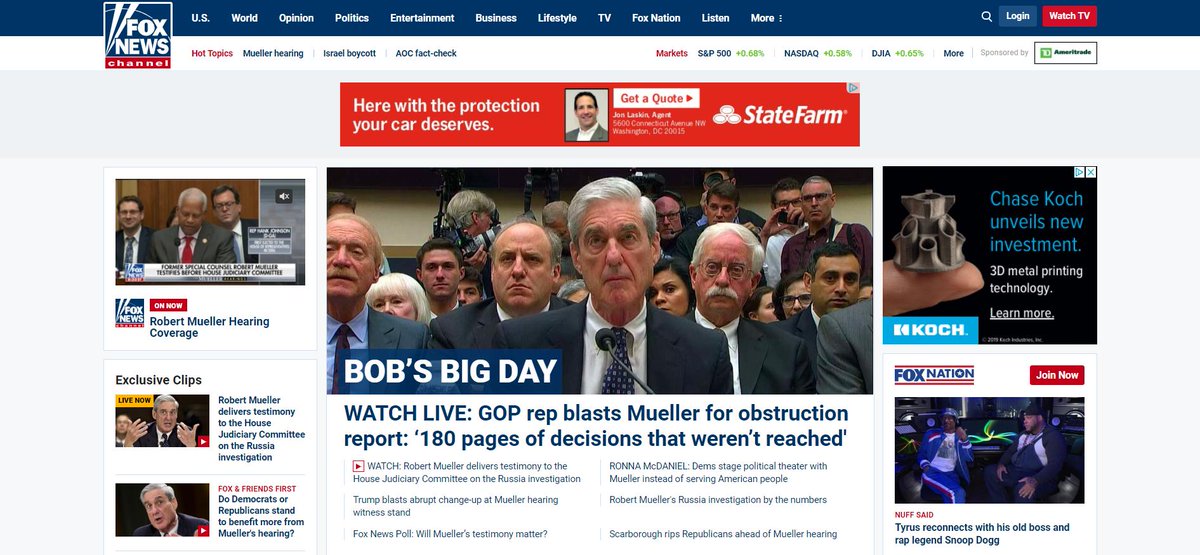The height and width of the screenshot is (555, 1200).
Task: Click the Markets link
Action: point(672,53)
